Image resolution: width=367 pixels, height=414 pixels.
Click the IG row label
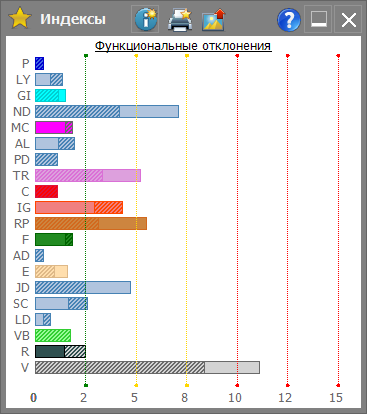pos(24,208)
